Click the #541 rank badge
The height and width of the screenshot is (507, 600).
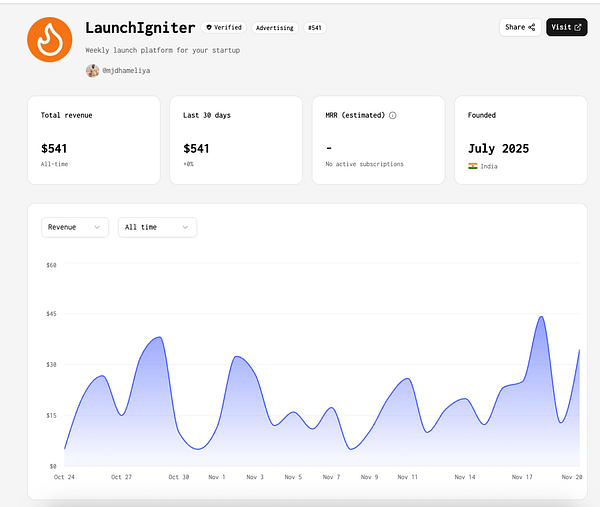315,28
